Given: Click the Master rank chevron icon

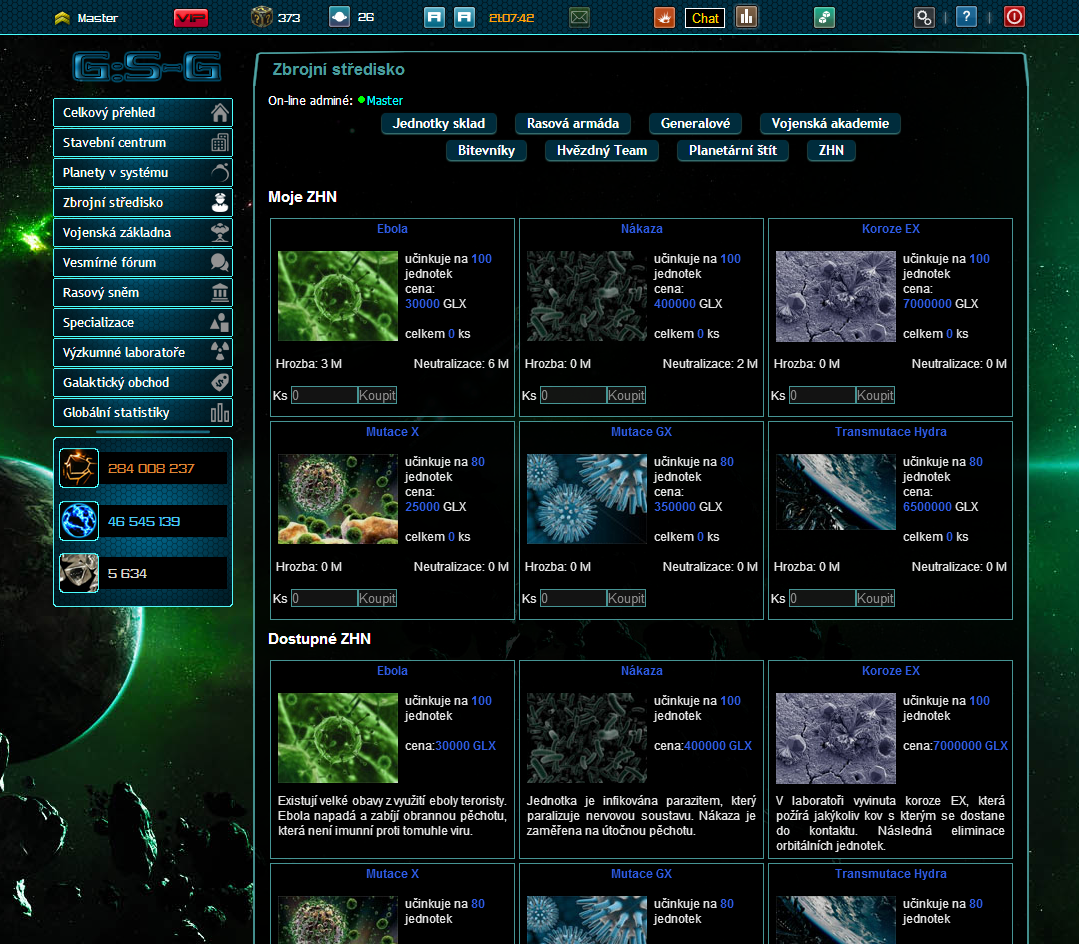Looking at the screenshot, I should 62,18.
